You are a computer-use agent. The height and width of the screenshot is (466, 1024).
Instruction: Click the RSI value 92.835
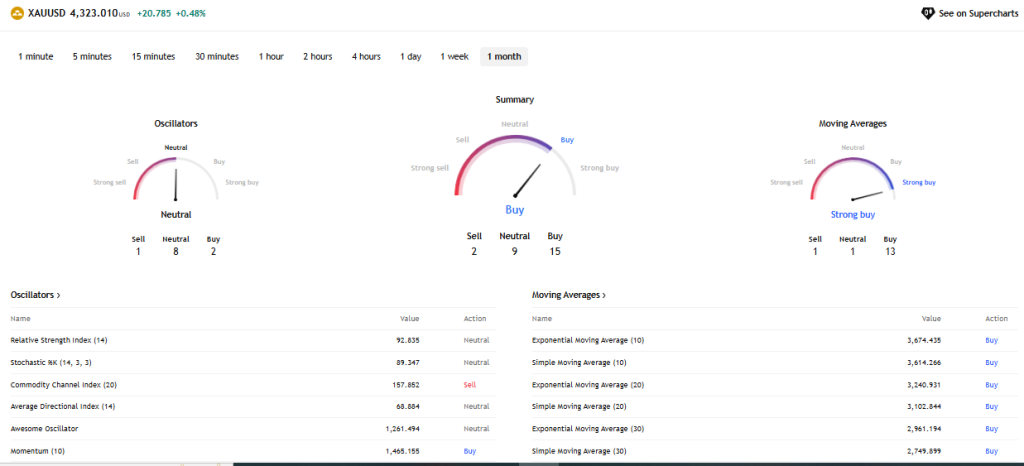pos(407,340)
